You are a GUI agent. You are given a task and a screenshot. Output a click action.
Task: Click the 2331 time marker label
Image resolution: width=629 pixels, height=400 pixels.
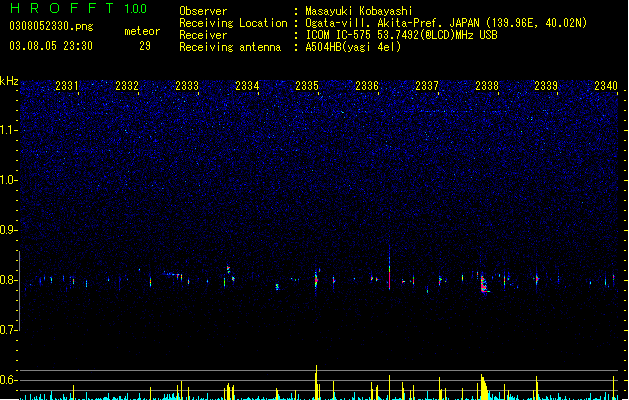67,86
